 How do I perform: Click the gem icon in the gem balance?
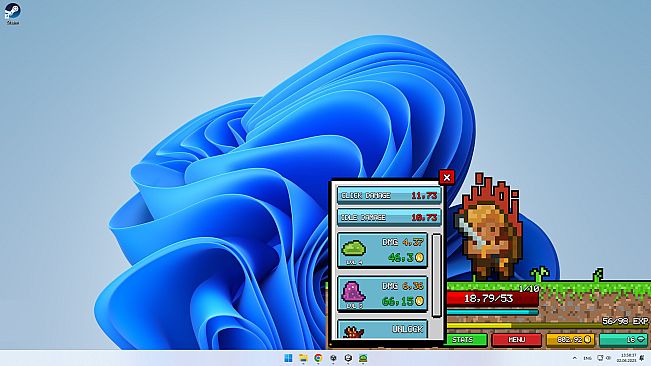[641, 339]
